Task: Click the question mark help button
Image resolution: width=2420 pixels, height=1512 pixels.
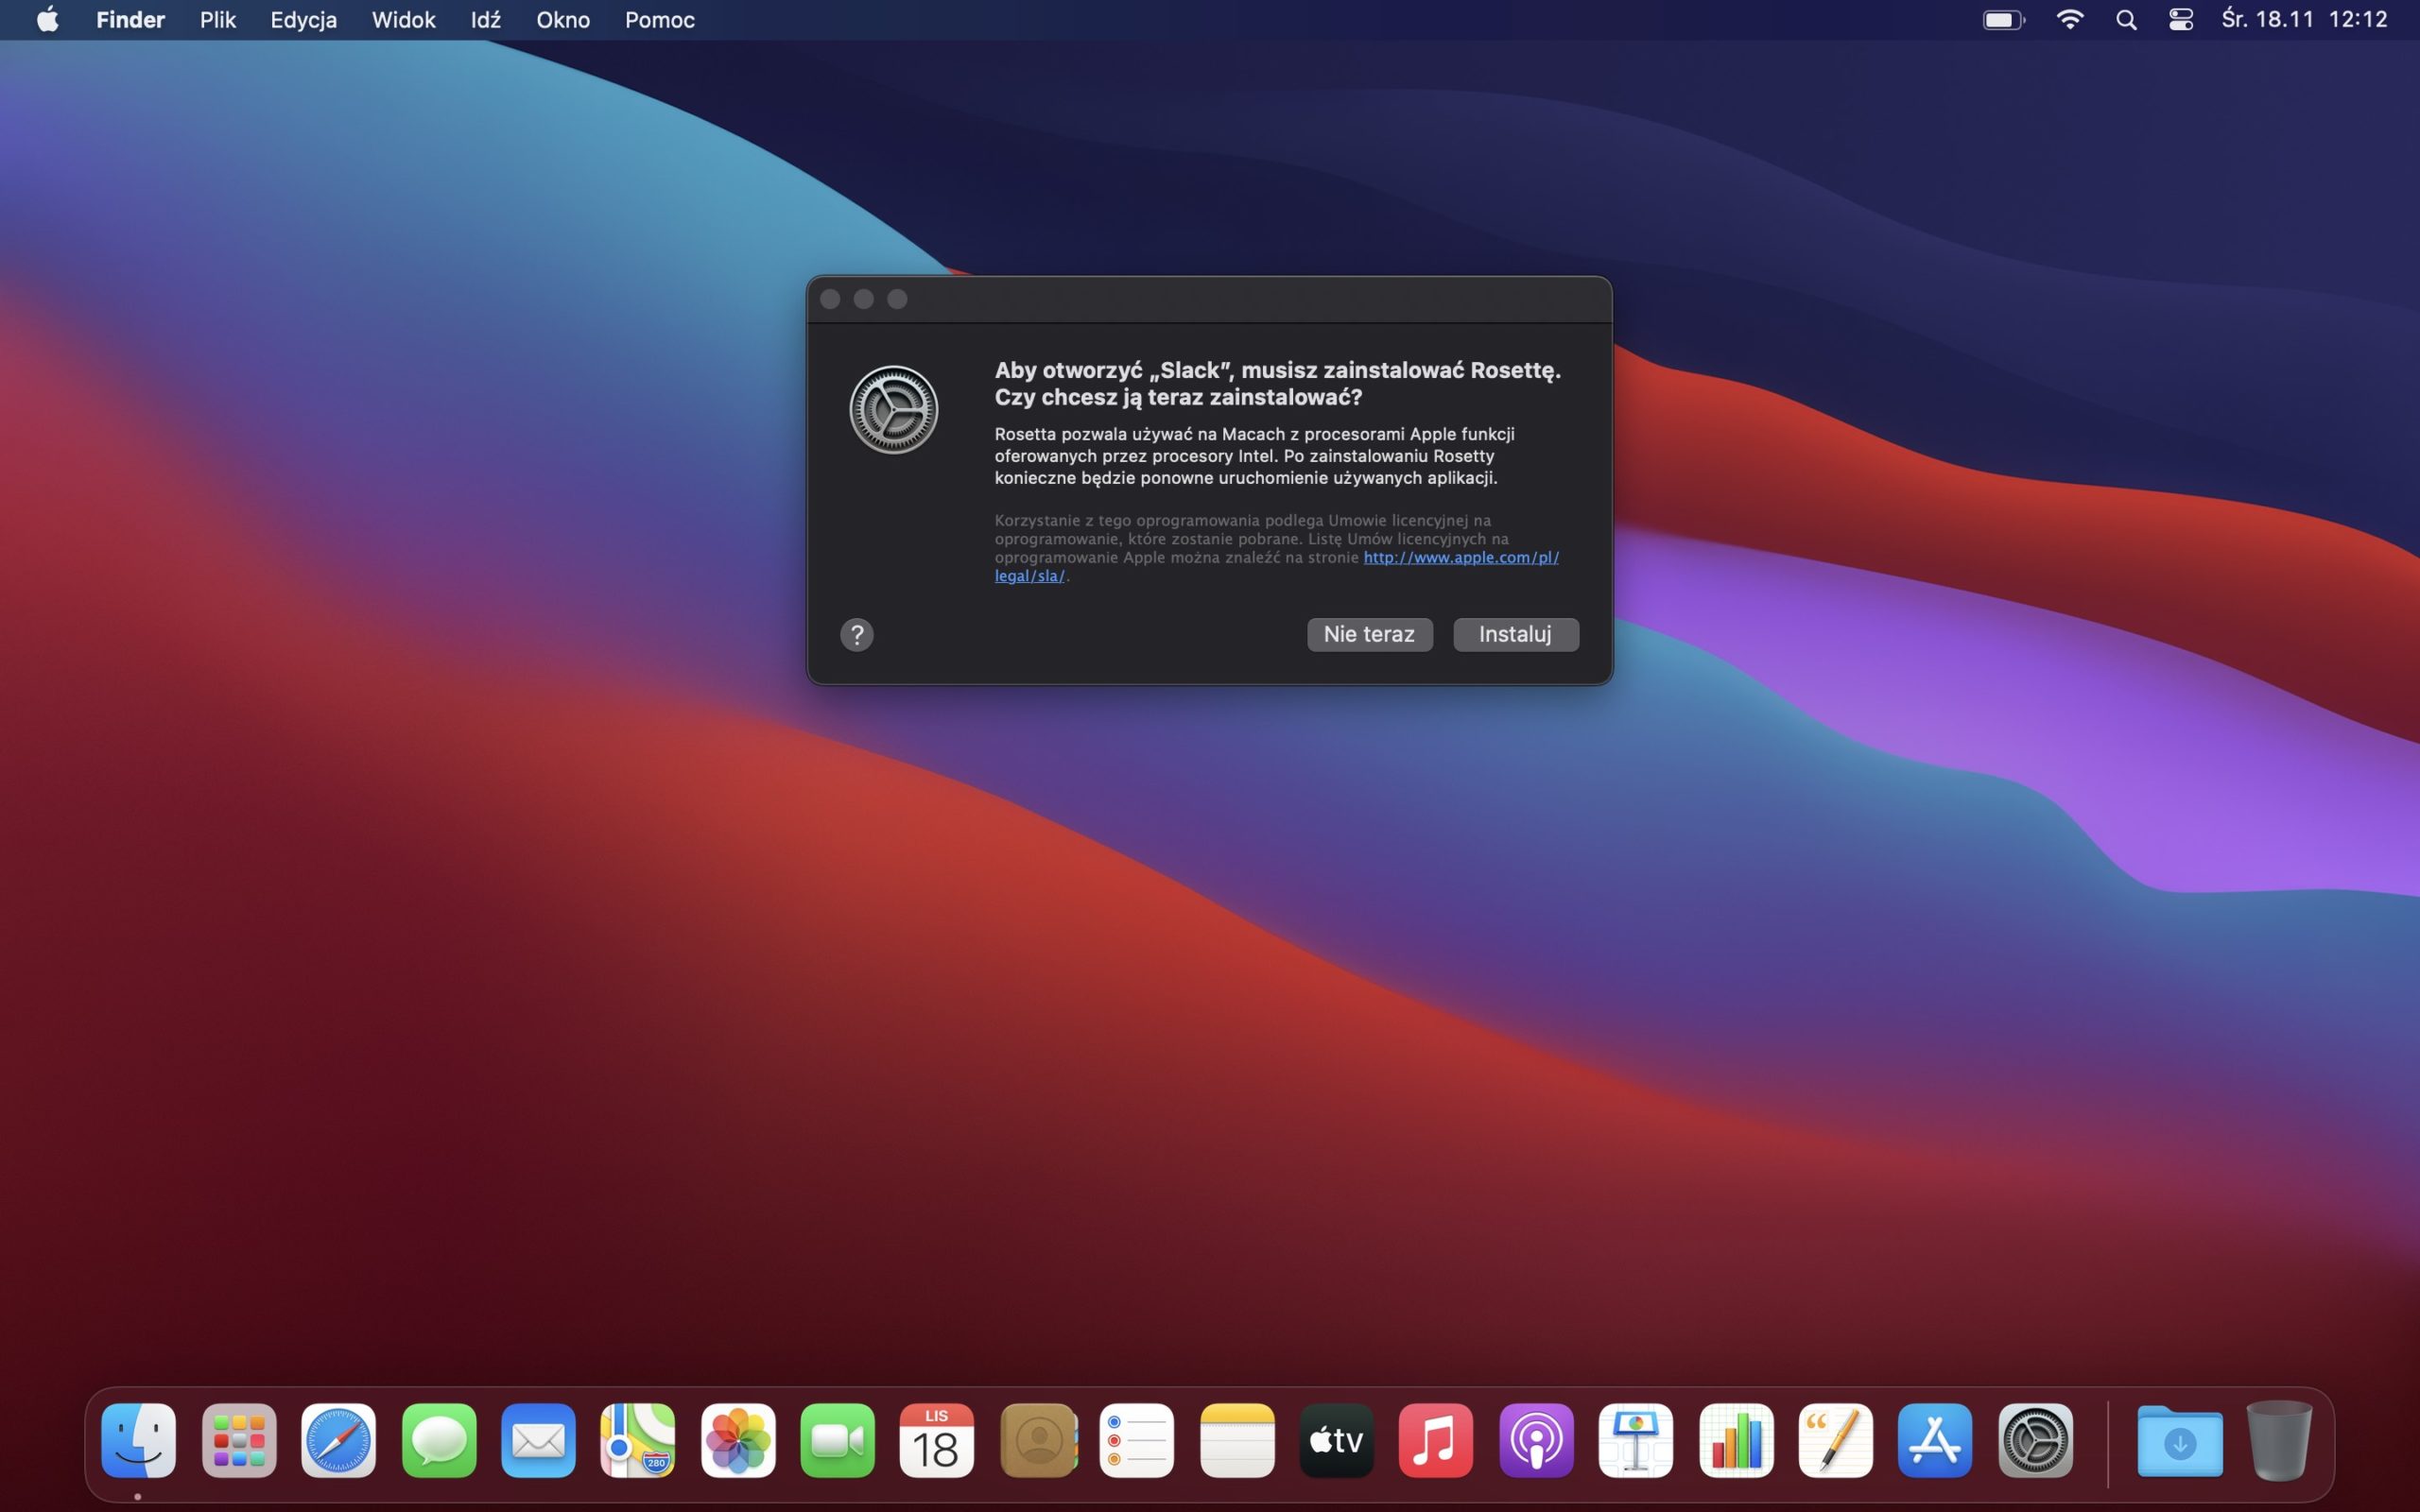Action: (x=857, y=635)
